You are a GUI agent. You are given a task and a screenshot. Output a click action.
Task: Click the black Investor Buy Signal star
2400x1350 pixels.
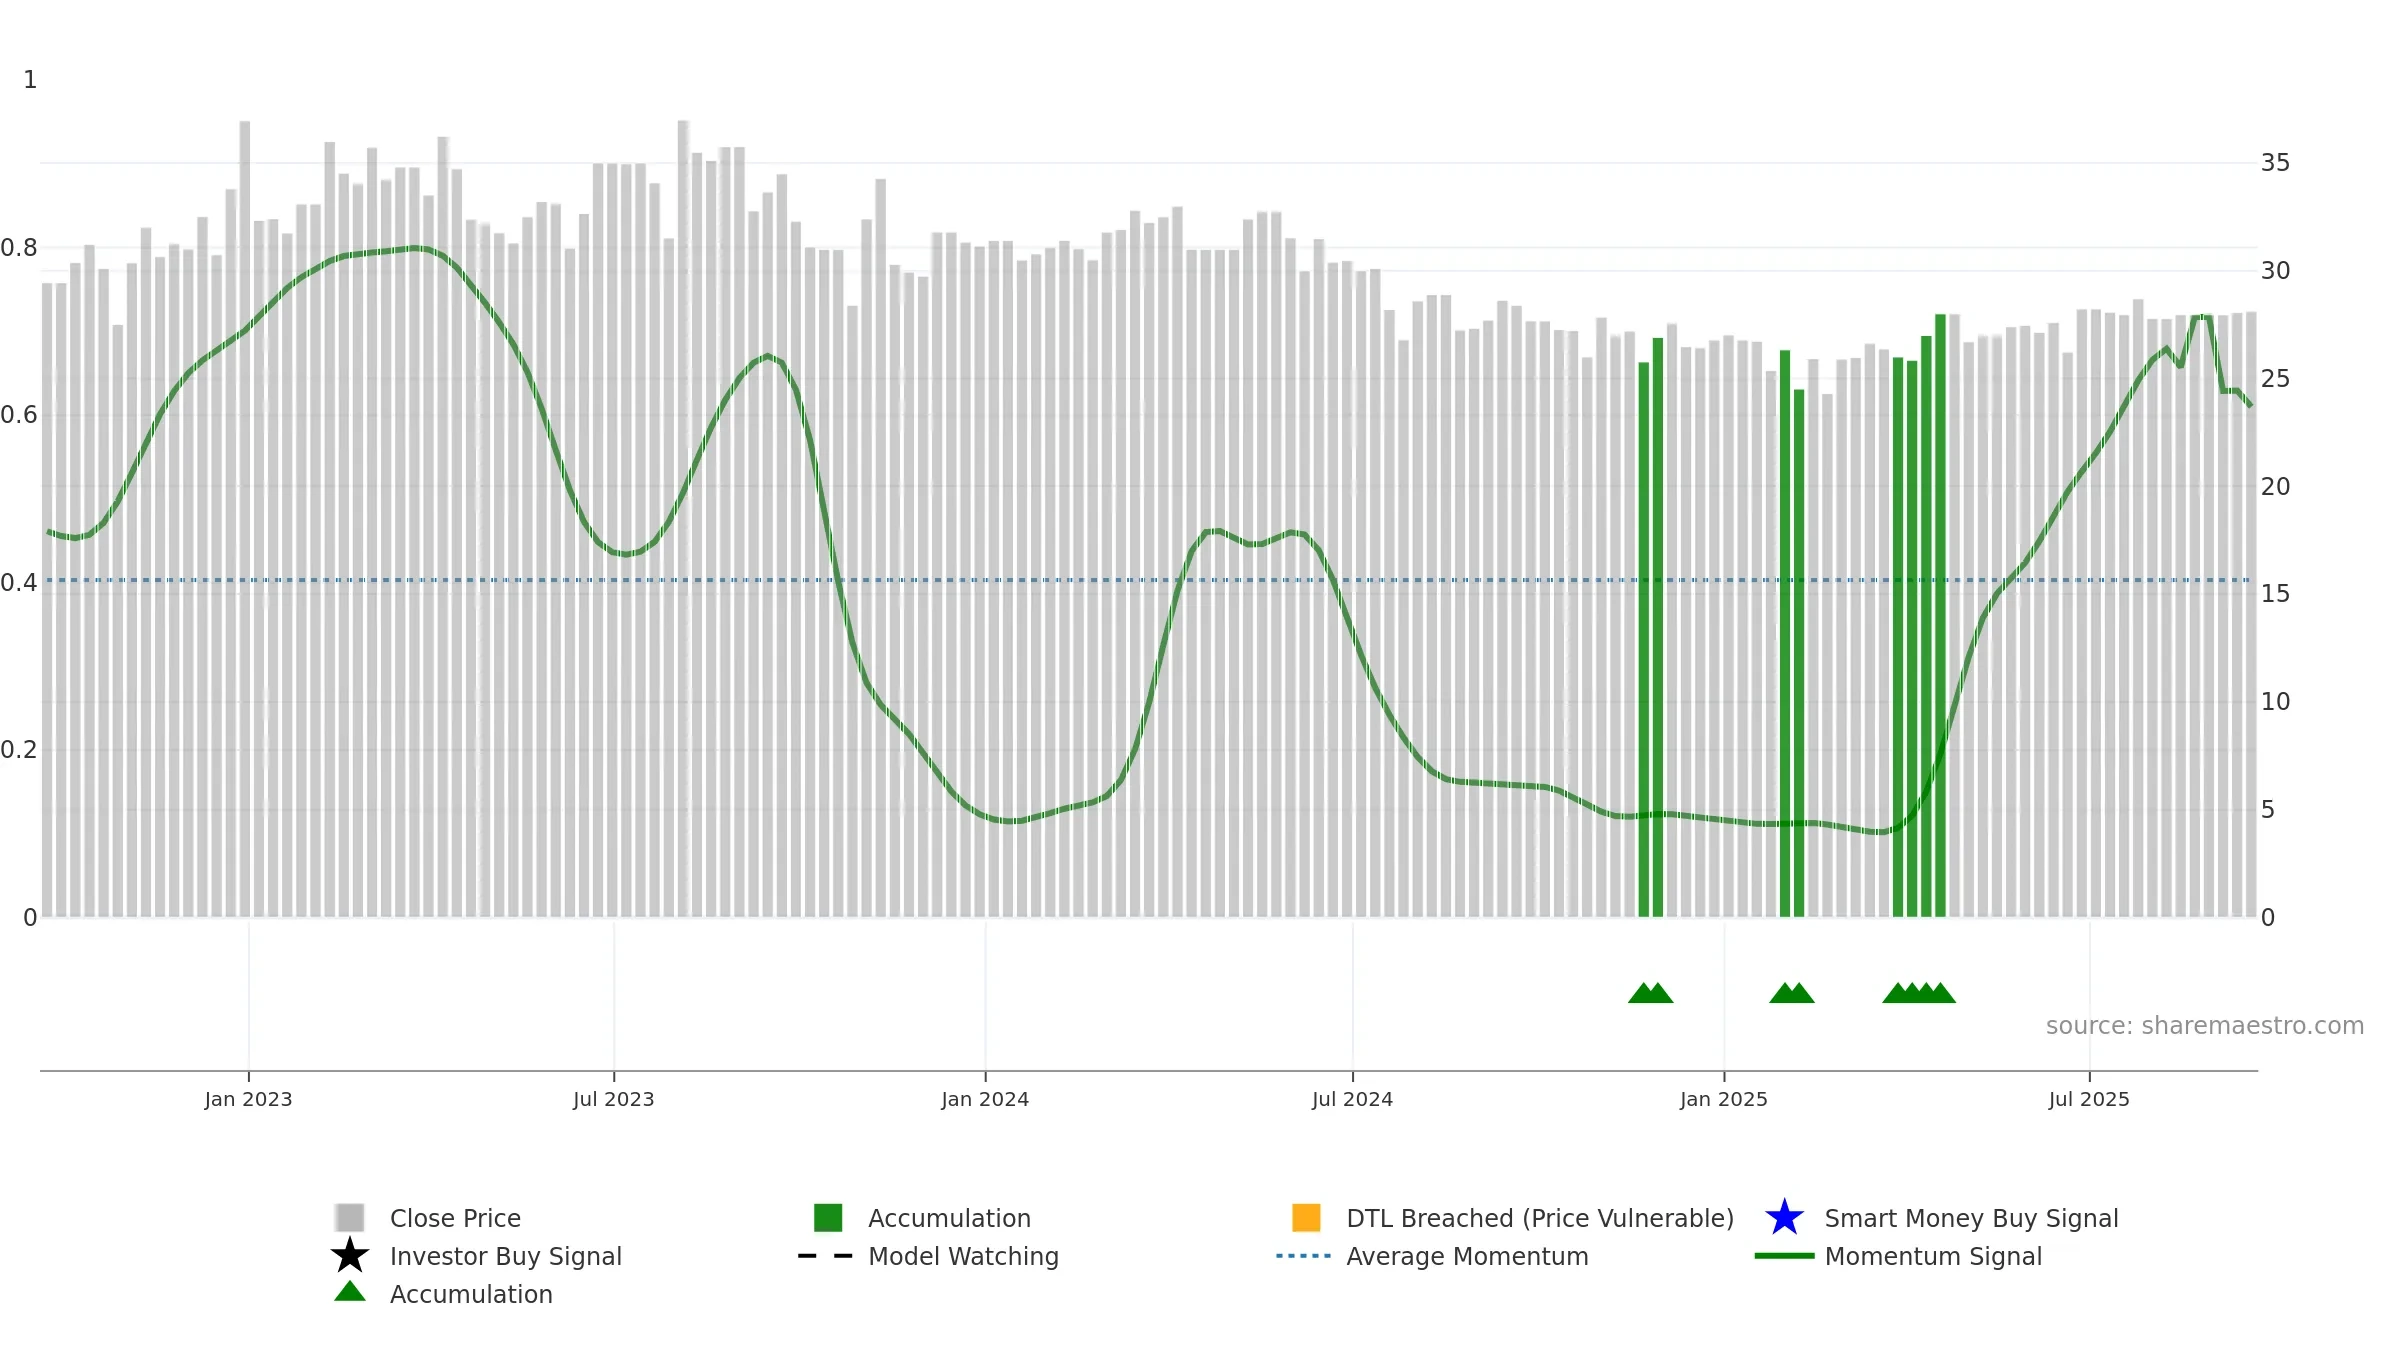point(349,1255)
